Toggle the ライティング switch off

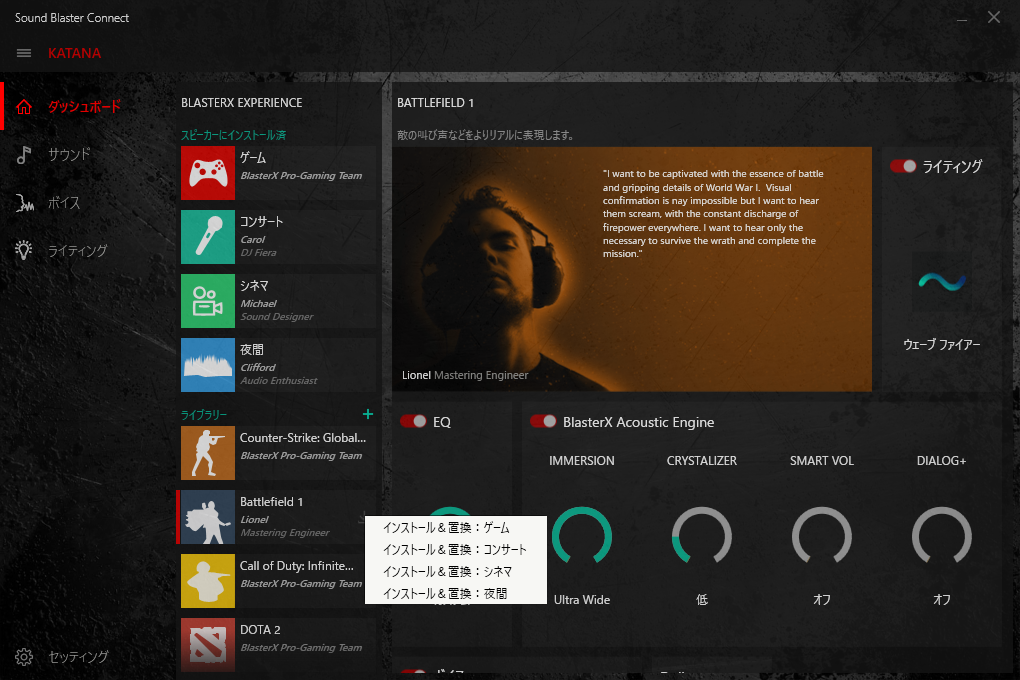(903, 167)
